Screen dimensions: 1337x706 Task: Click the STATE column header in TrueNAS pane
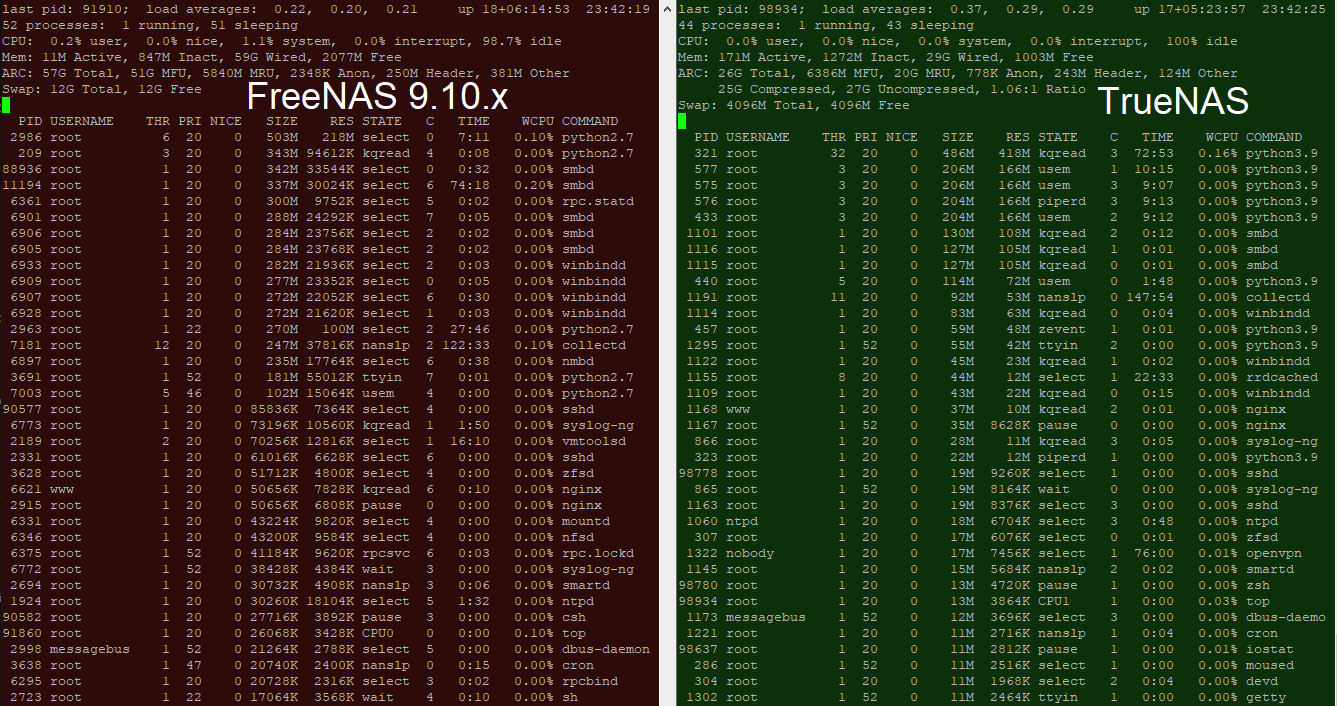tap(1058, 137)
